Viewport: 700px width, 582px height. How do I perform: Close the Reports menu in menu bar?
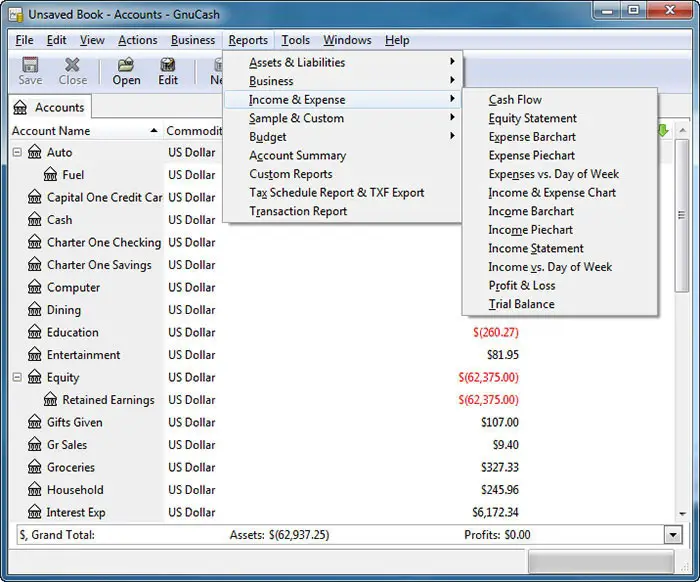point(248,40)
